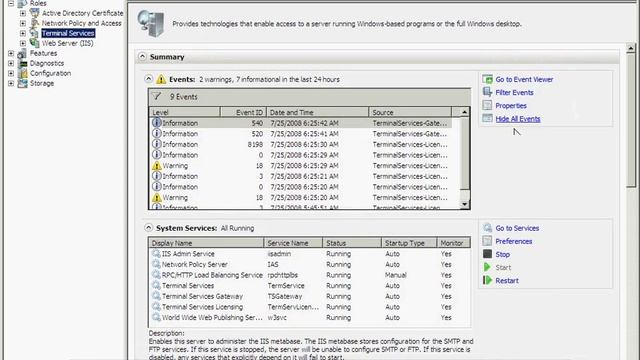The width and height of the screenshot is (640, 360).
Task: Sort events by the Level column header
Action: click(x=184, y=112)
